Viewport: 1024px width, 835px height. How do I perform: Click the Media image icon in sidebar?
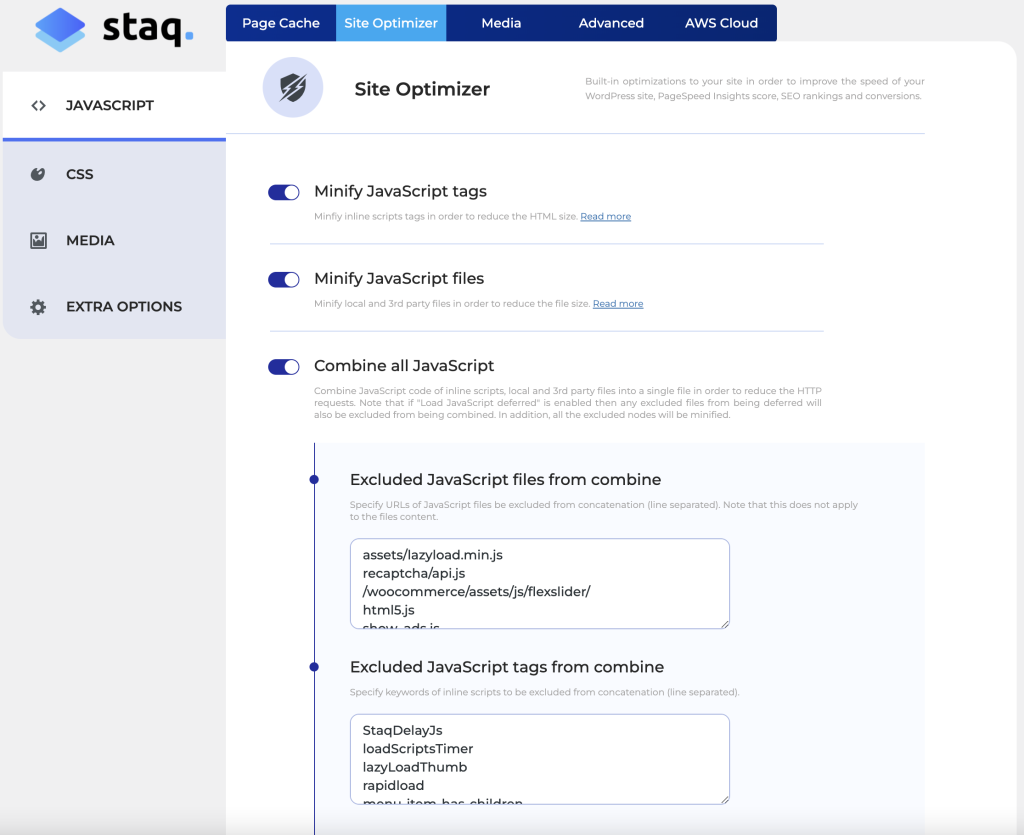pos(39,240)
